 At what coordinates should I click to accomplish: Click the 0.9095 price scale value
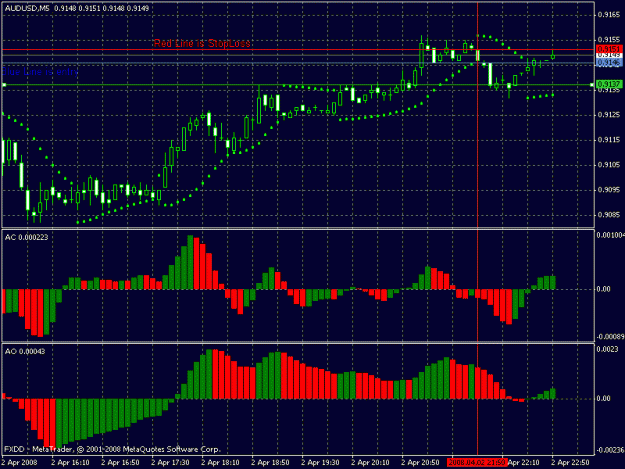pos(609,190)
